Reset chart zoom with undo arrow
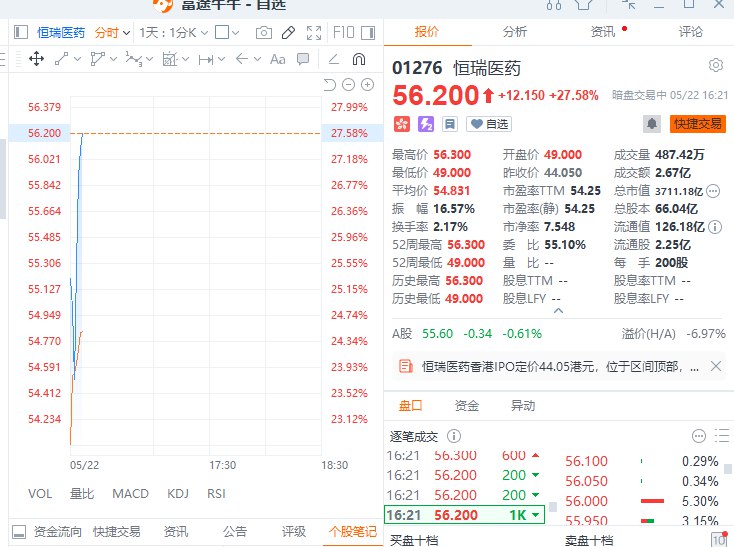This screenshot has width=734, height=547. (330, 85)
